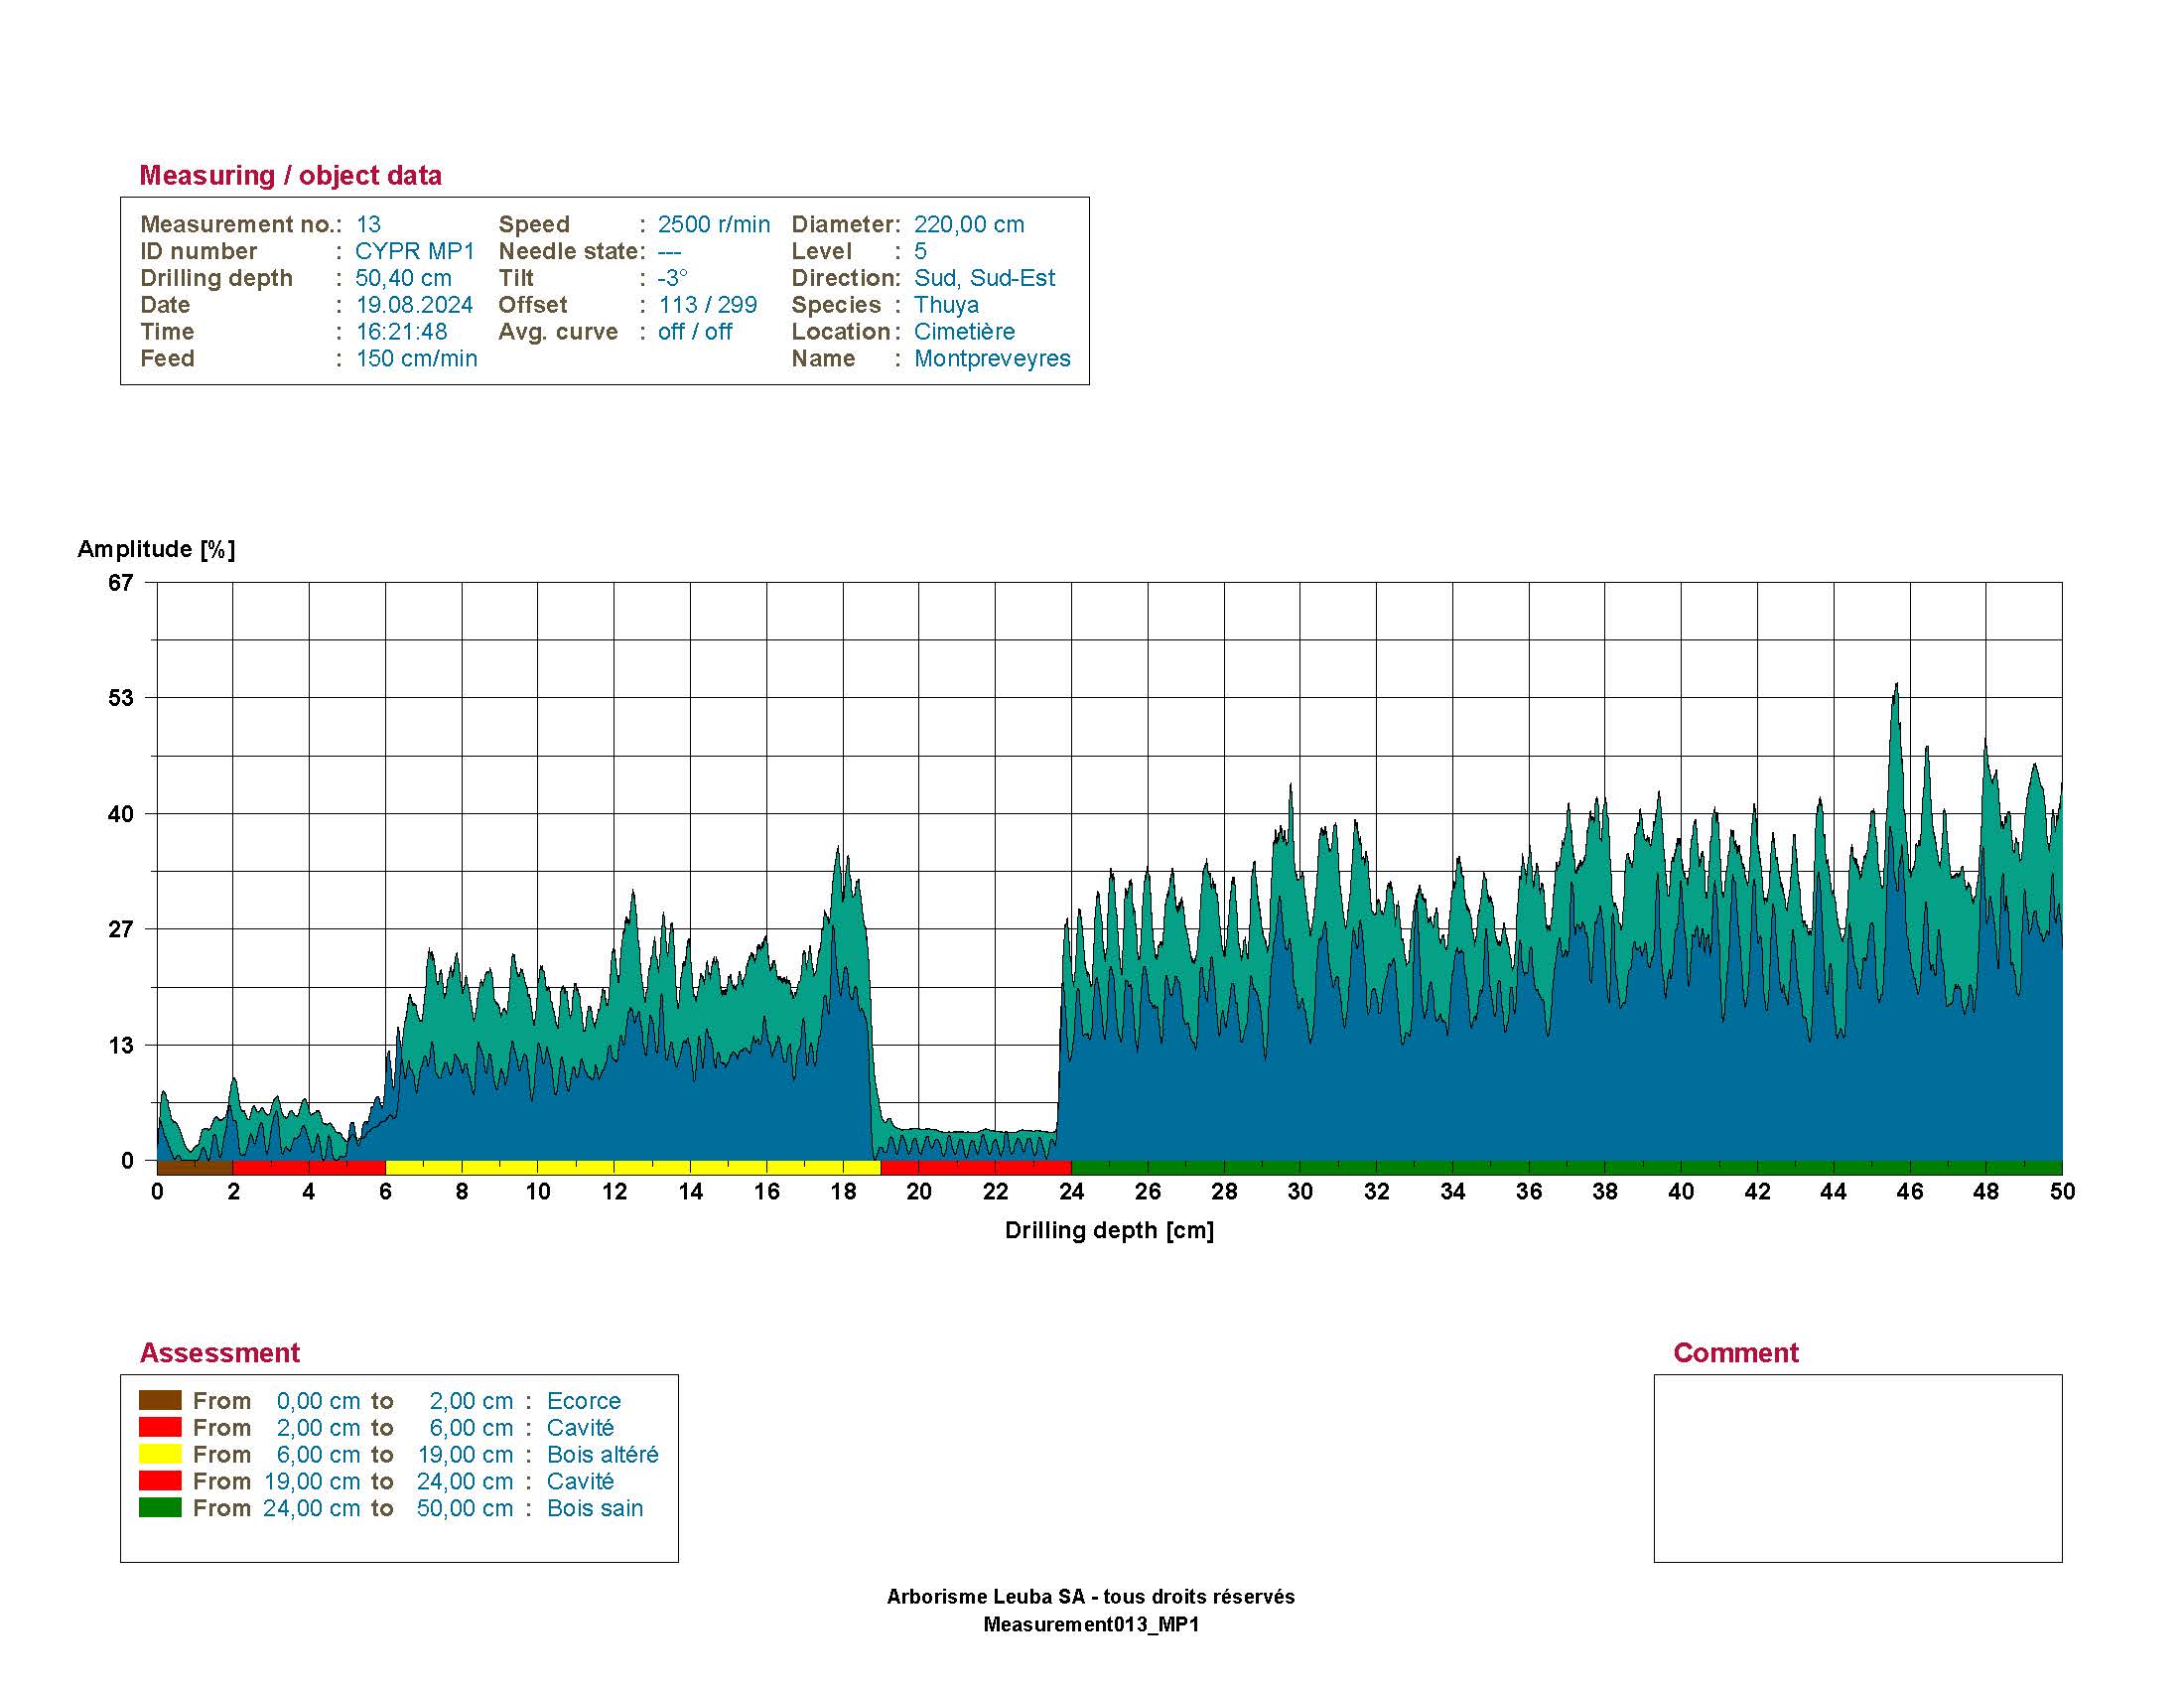Click the red swatch for 2,00–6,00 cm Cavité

[160, 1427]
